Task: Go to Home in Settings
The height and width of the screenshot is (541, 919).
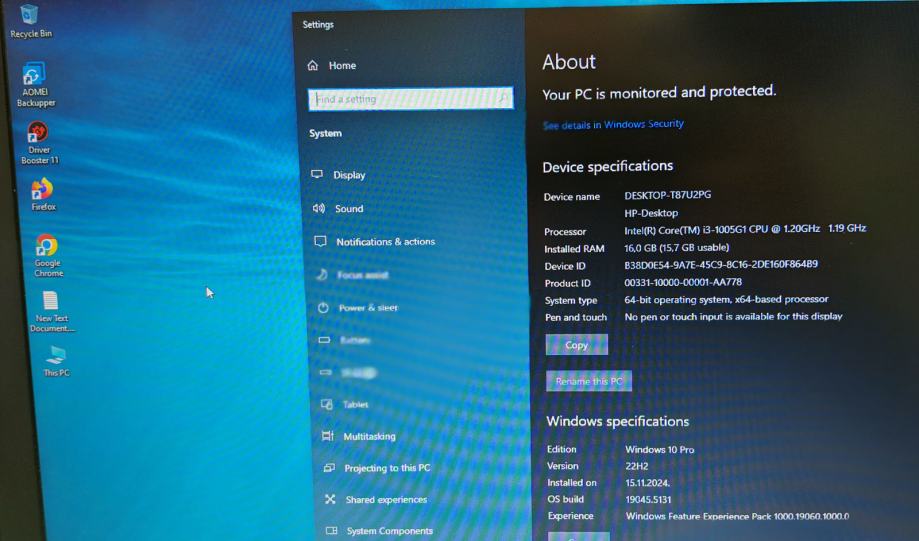Action: point(342,66)
